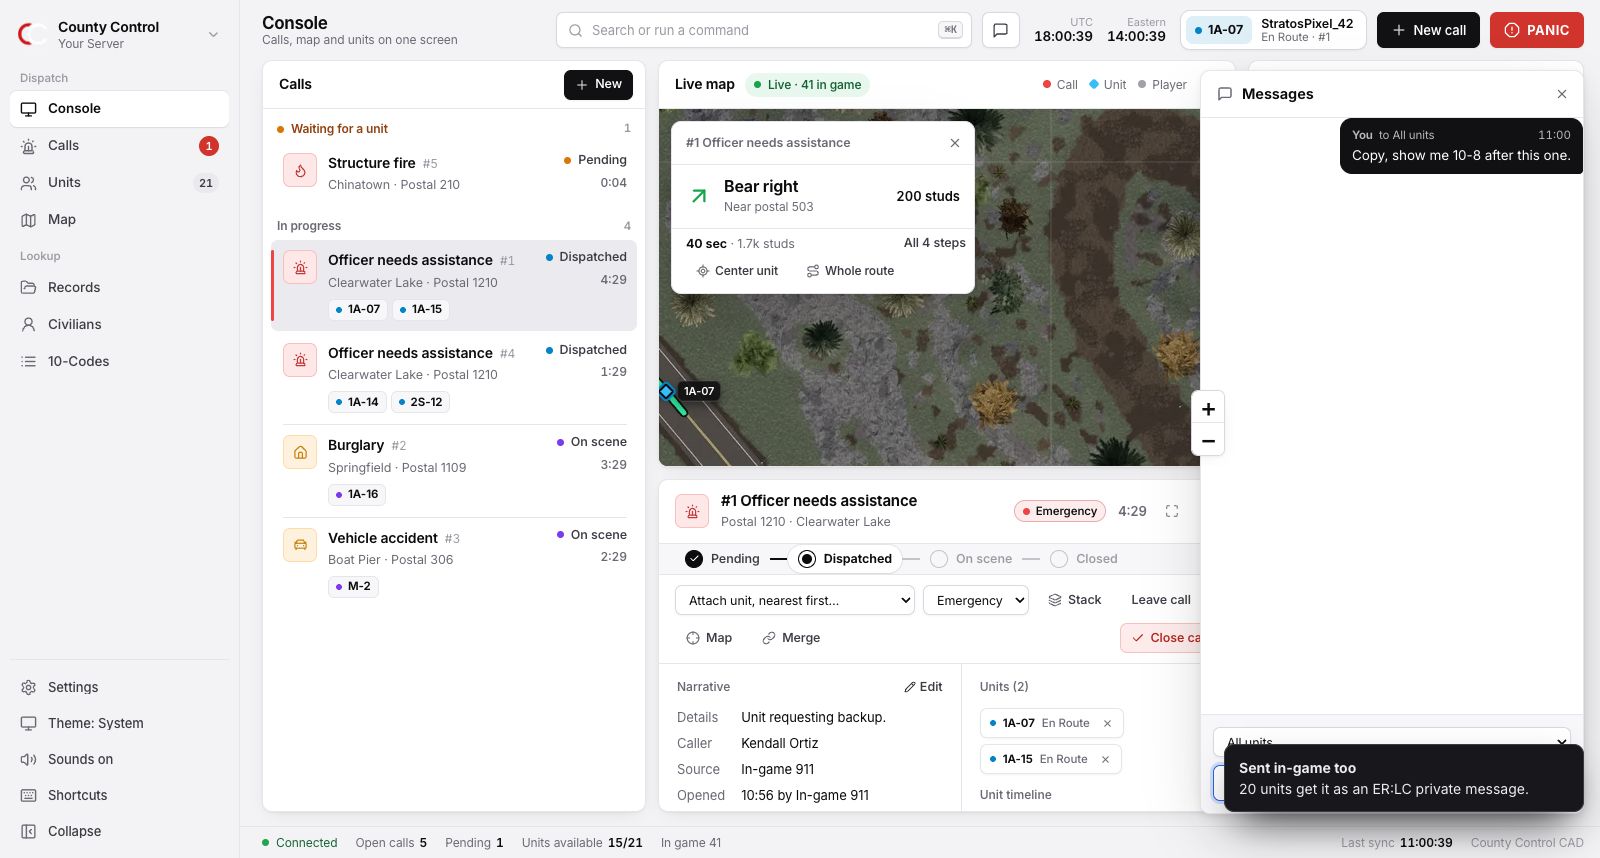Zoom out on the live map

1208,441
